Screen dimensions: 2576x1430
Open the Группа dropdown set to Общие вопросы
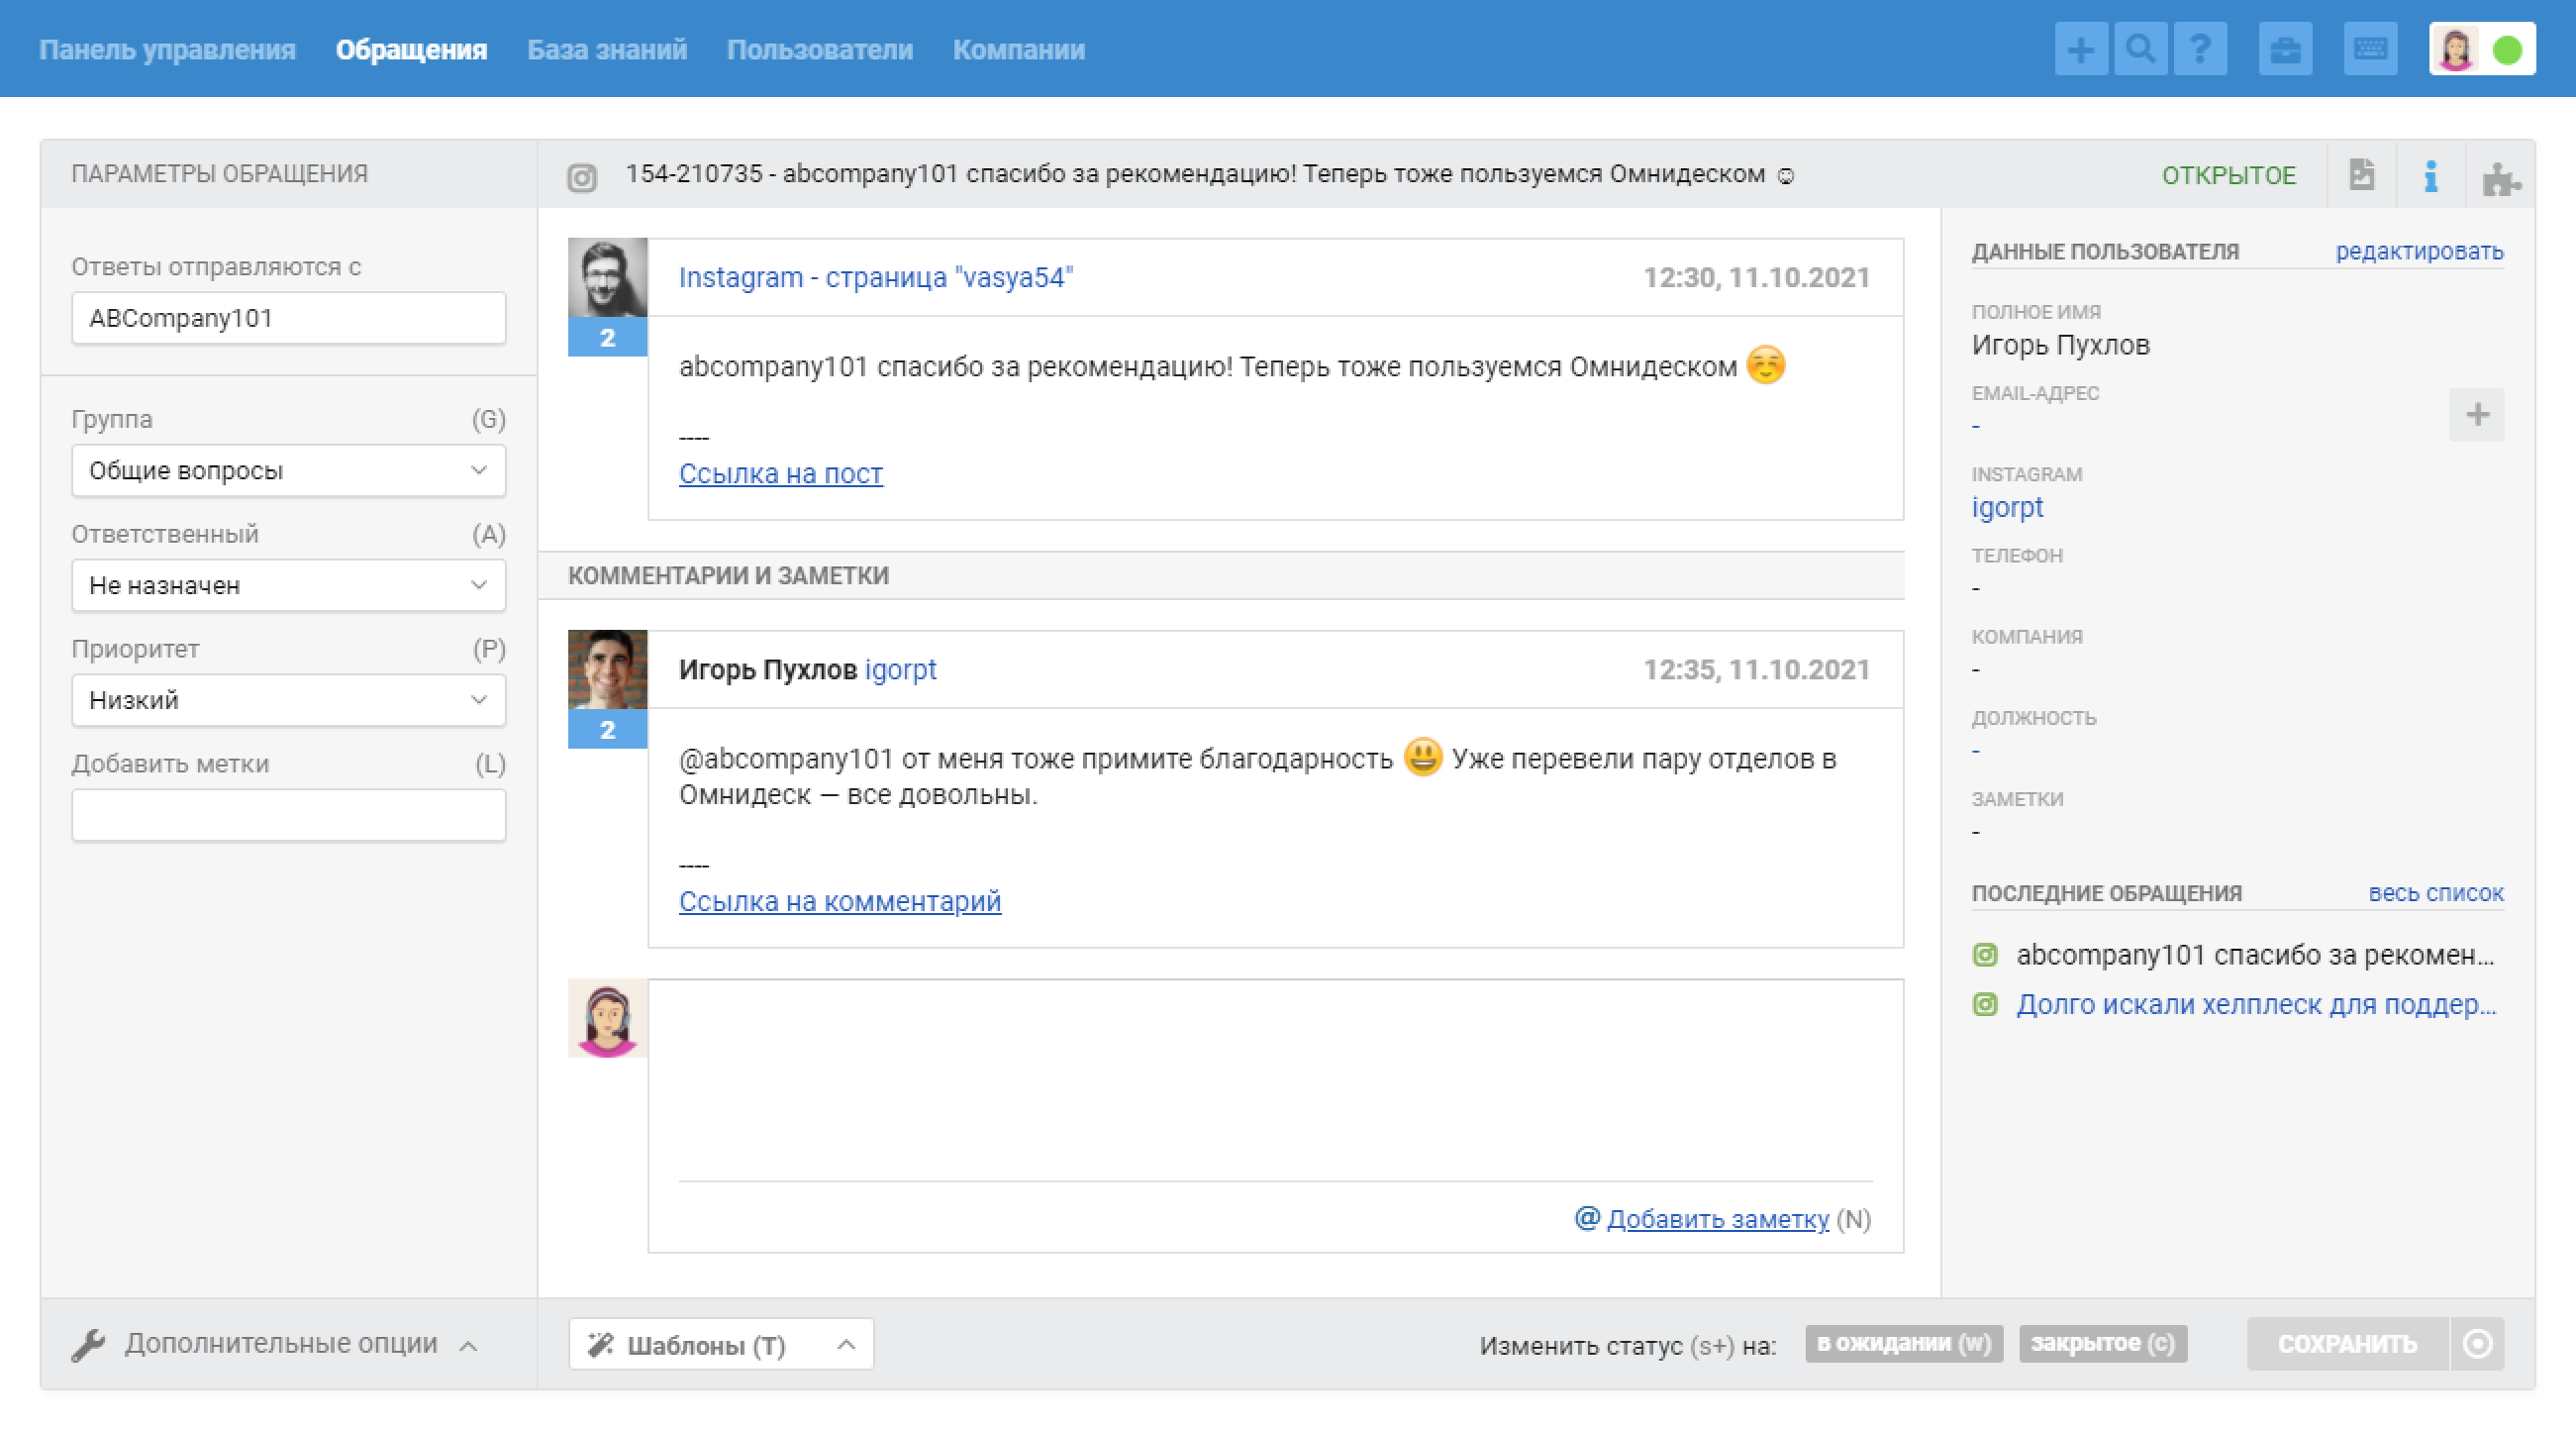pos(288,470)
